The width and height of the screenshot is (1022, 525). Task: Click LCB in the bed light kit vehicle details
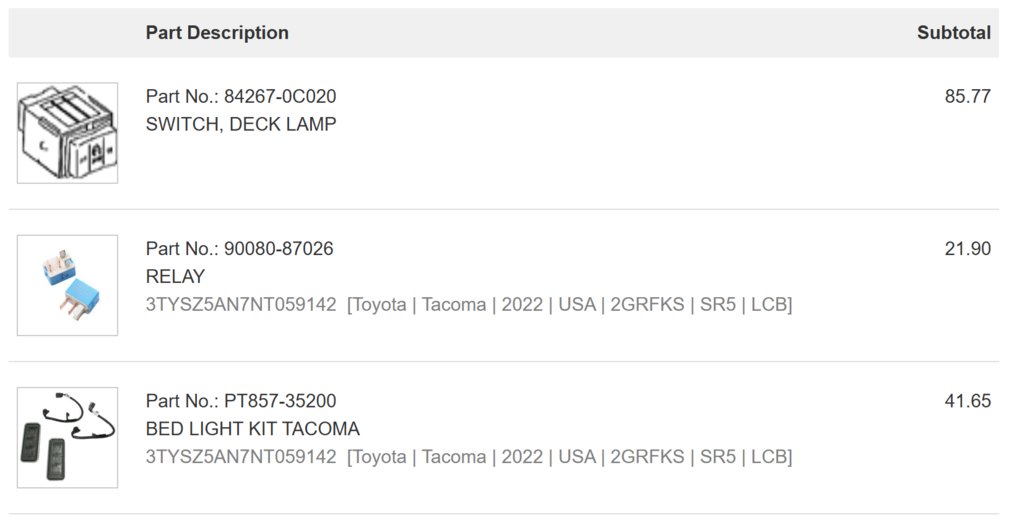[x=769, y=457]
